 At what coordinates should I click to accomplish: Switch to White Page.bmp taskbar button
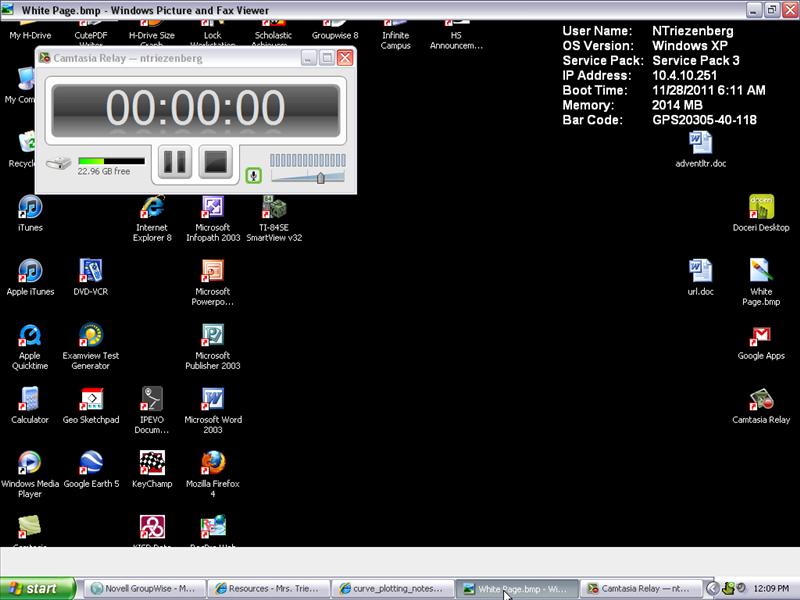517,588
